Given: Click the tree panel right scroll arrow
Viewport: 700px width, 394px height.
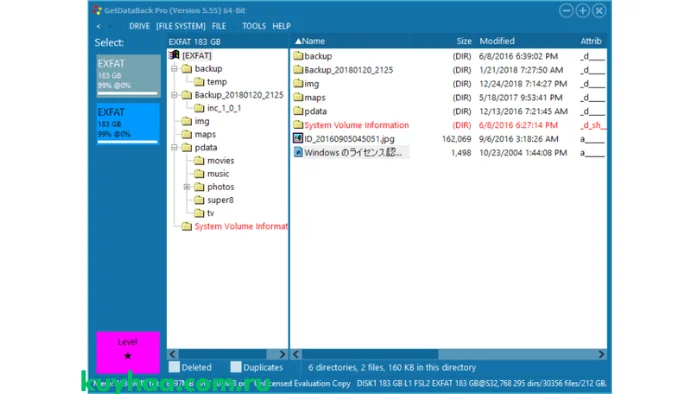Looking at the screenshot, I should pyautogui.click(x=282, y=354).
